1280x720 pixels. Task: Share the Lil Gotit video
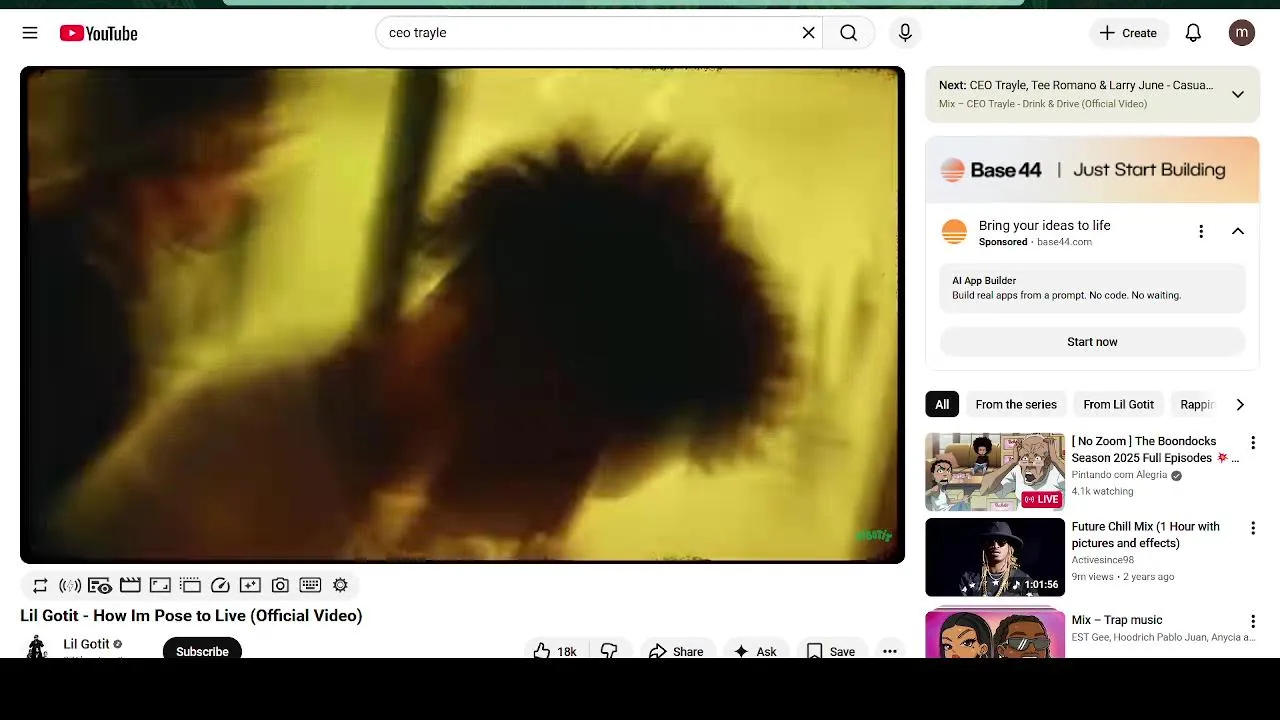tap(677, 651)
